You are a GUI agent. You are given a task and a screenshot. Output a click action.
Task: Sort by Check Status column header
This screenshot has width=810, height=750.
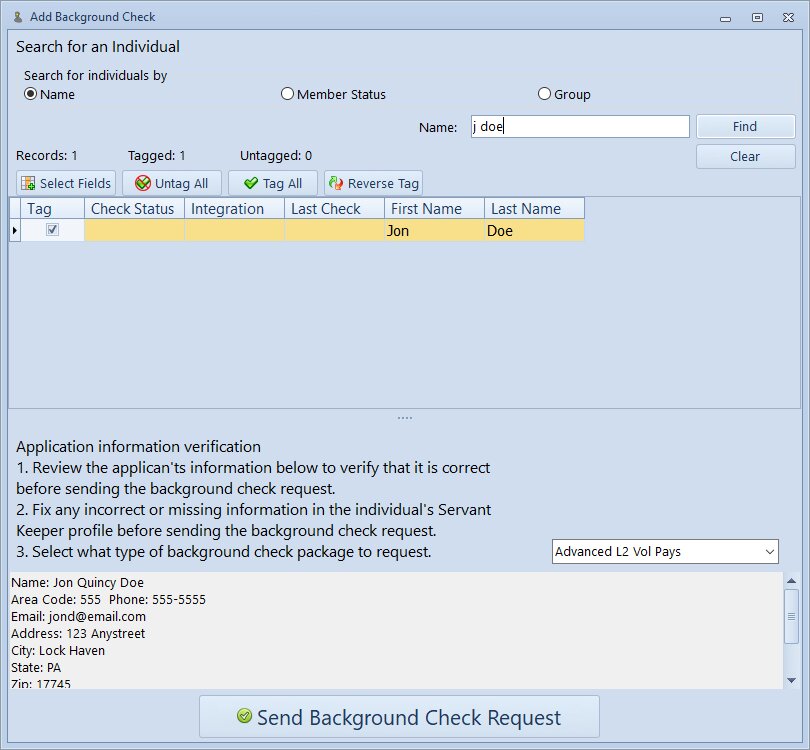tap(133, 209)
